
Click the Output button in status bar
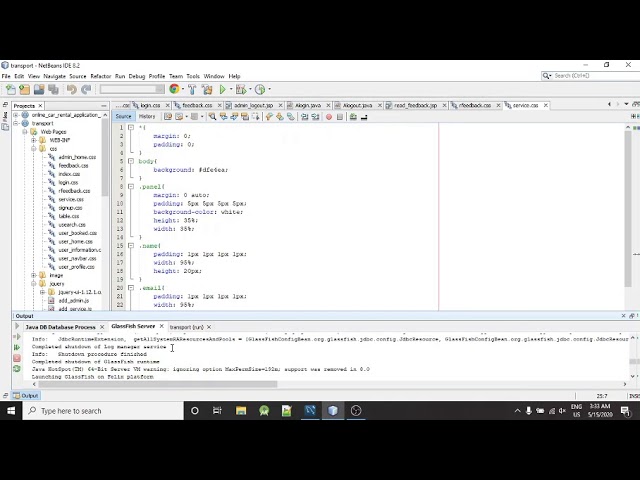pos(26,396)
